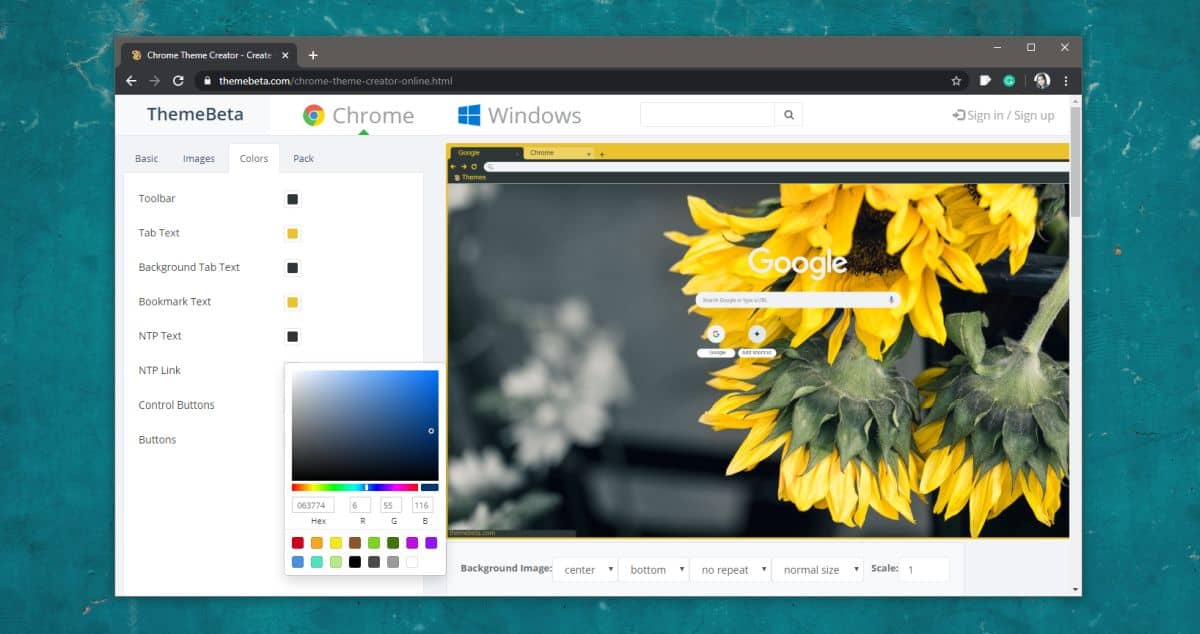
Task: Click the NTP Link label
Action: pos(160,370)
